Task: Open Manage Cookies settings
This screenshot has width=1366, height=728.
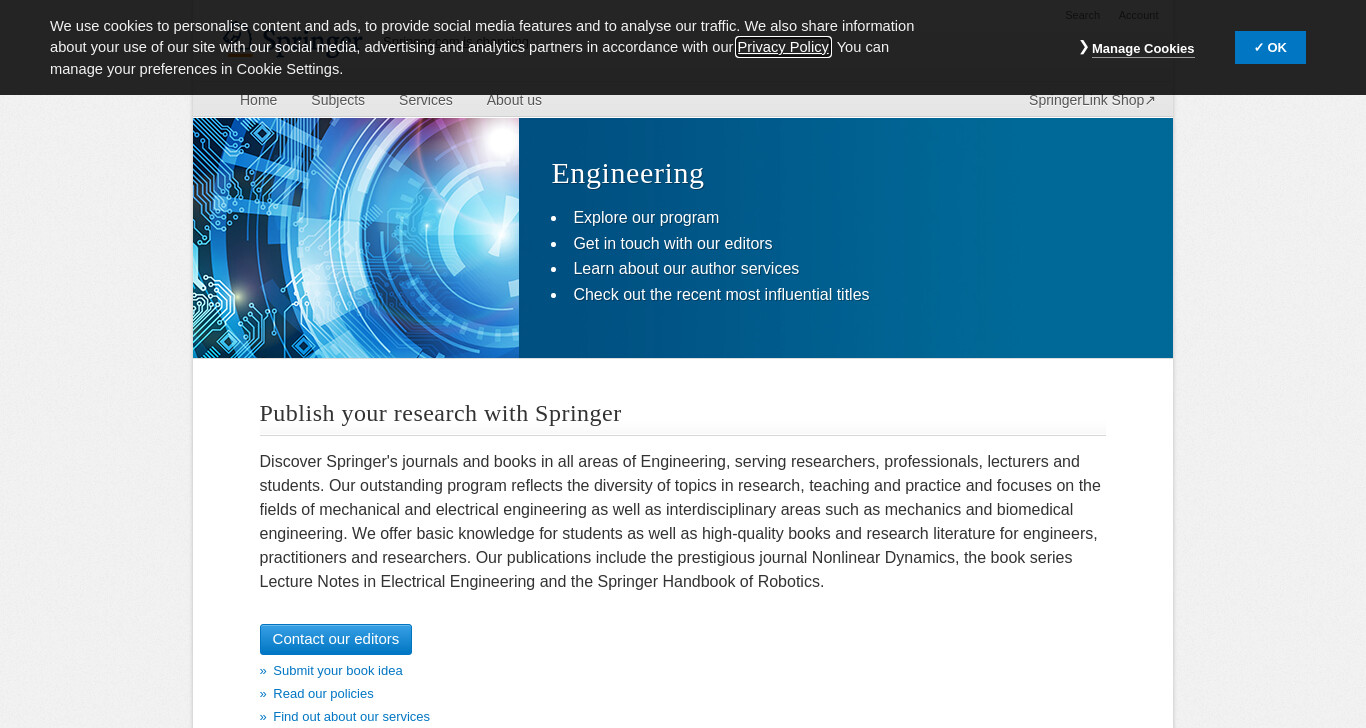Action: [x=1142, y=48]
